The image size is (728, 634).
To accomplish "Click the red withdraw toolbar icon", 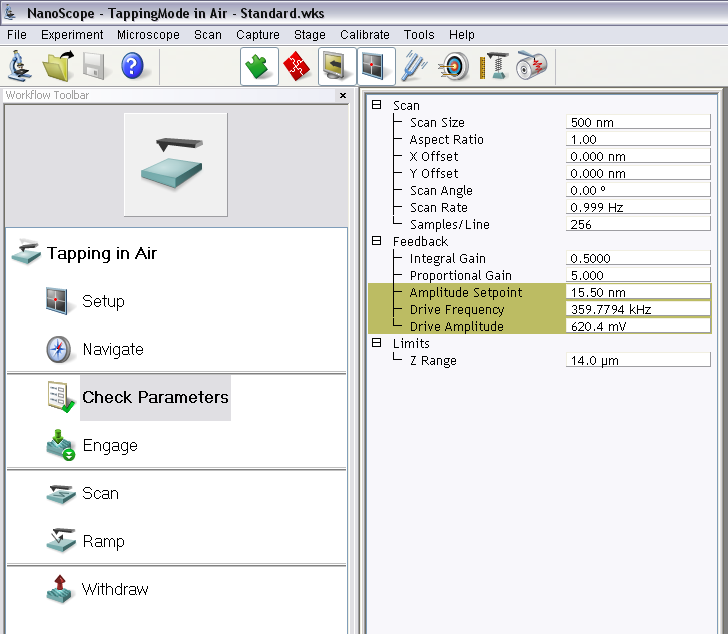I will click(x=296, y=67).
